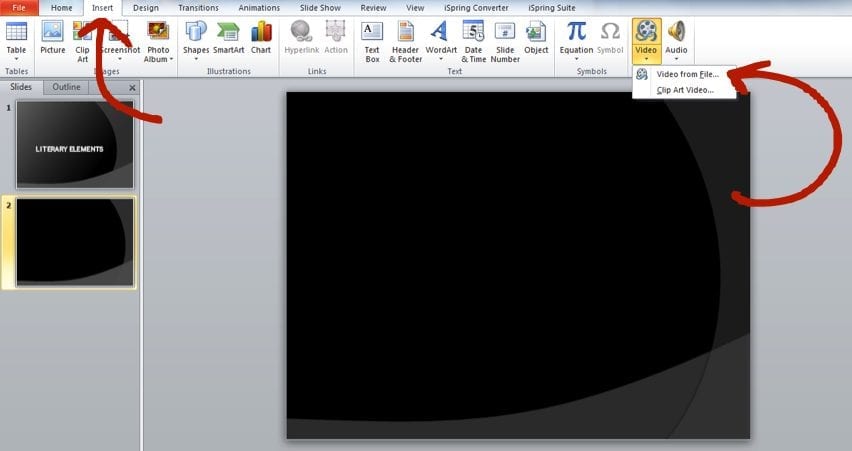This screenshot has width=852, height=451.
Task: Insert a Text Box
Action: 372,41
